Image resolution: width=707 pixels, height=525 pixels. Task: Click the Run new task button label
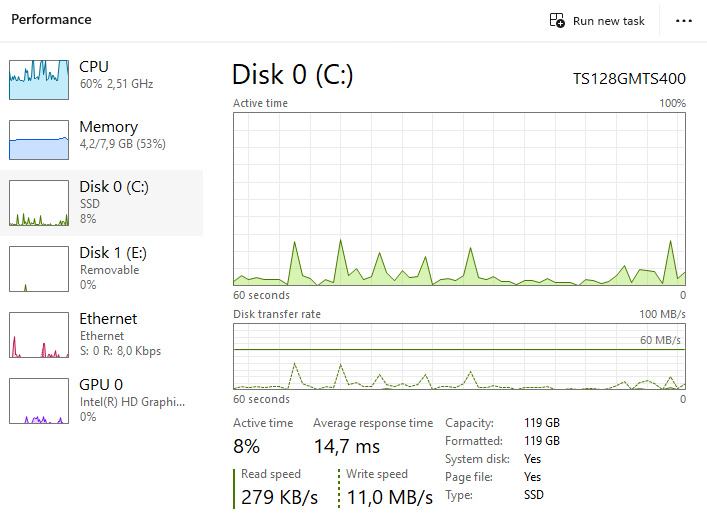tap(608, 21)
